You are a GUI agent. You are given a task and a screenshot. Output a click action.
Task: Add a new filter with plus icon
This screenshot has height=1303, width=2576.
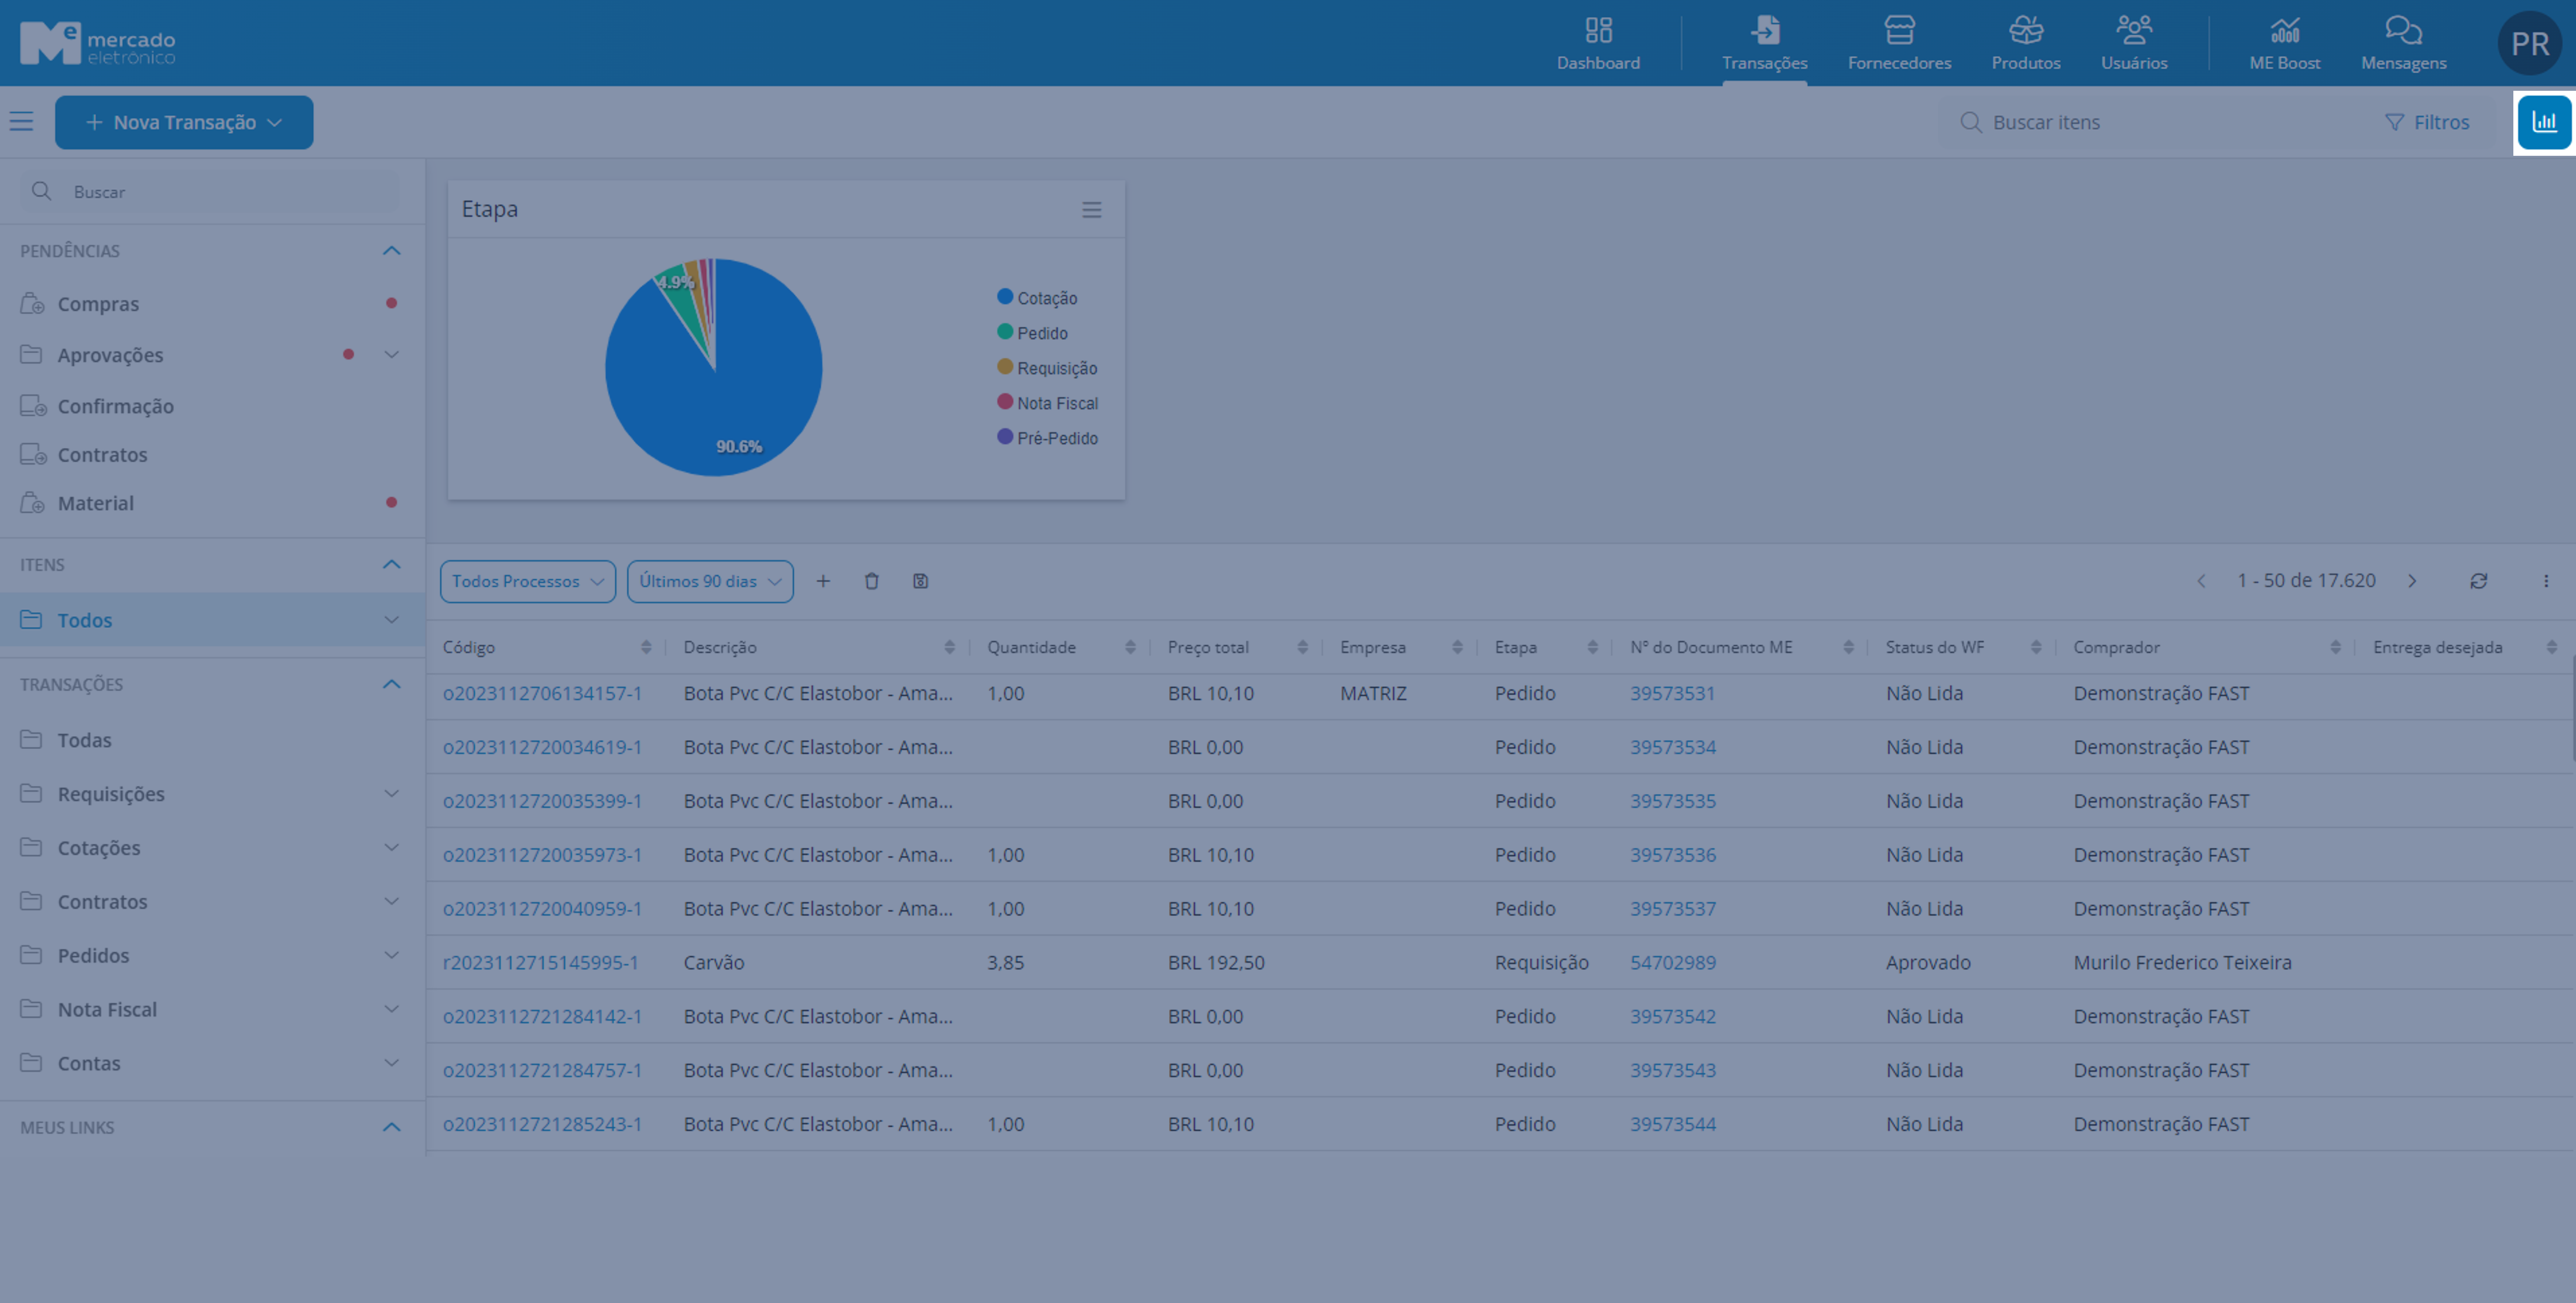click(x=822, y=581)
